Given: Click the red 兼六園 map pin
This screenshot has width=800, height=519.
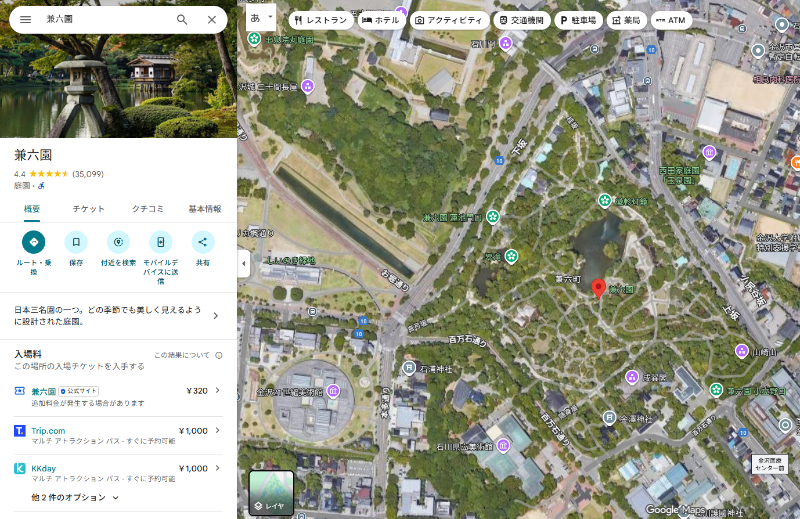Looking at the screenshot, I should pyautogui.click(x=598, y=288).
